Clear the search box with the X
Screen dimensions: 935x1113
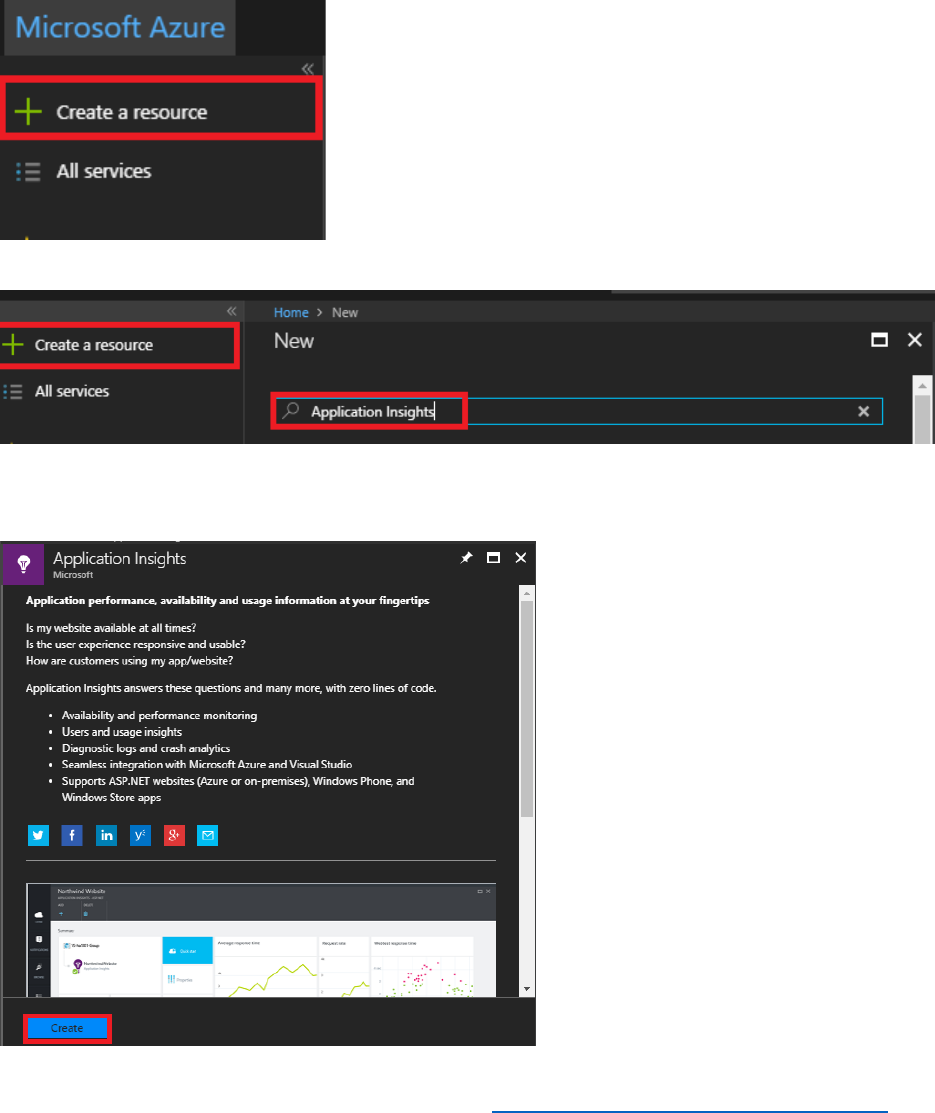click(863, 411)
